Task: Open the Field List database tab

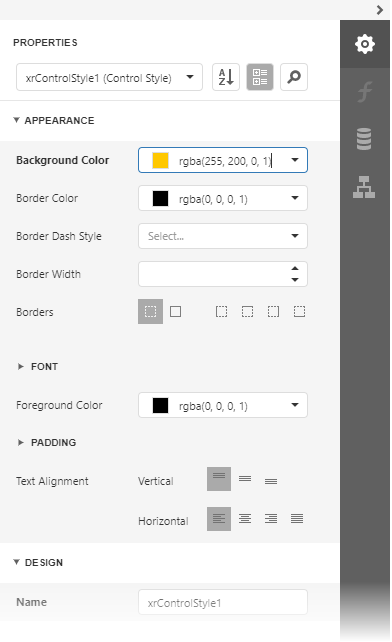Action: point(364,139)
